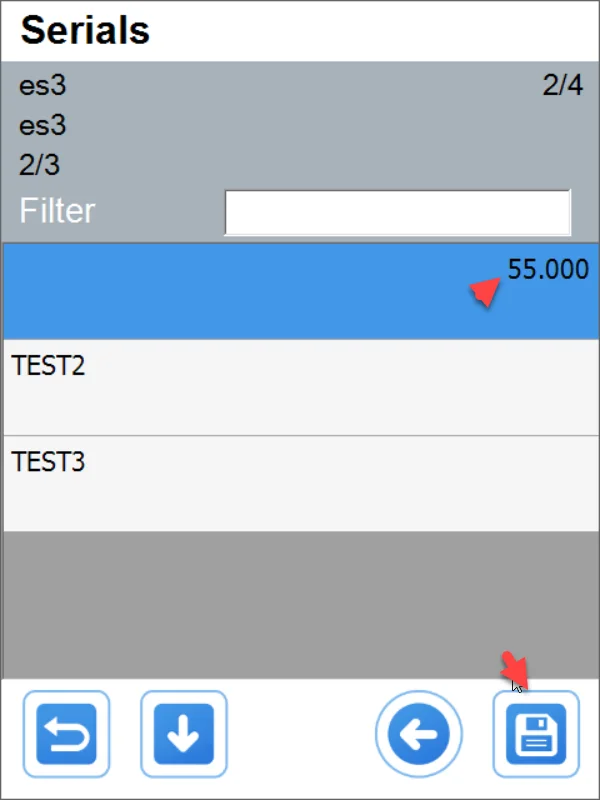The width and height of the screenshot is (600, 800).
Task: Click the 55.000 quantity value
Action: (547, 270)
